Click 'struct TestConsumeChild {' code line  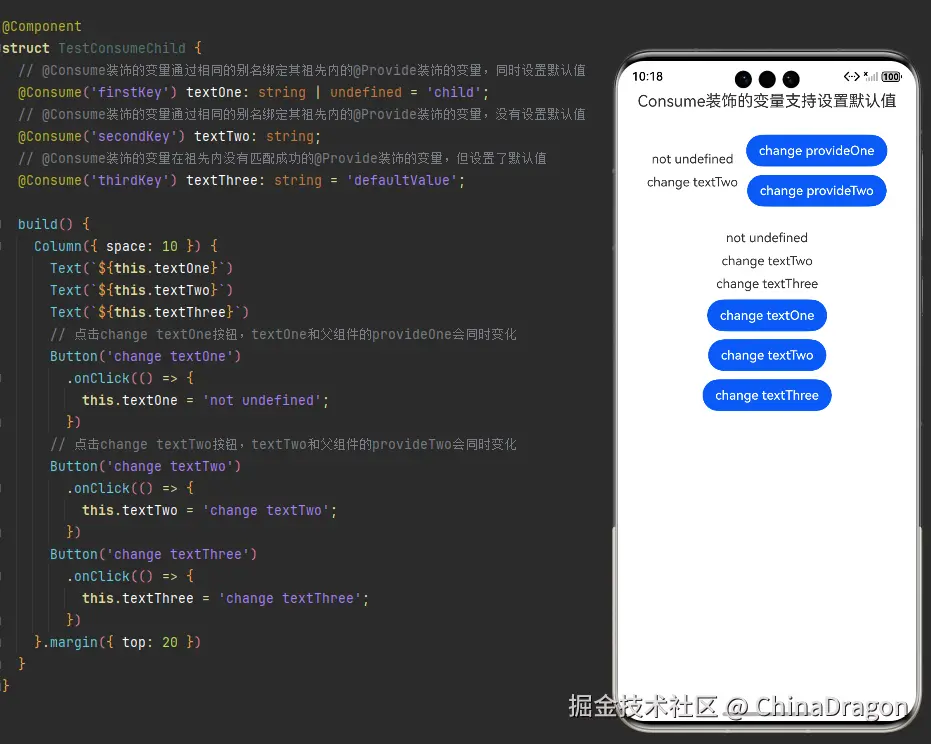pos(102,48)
